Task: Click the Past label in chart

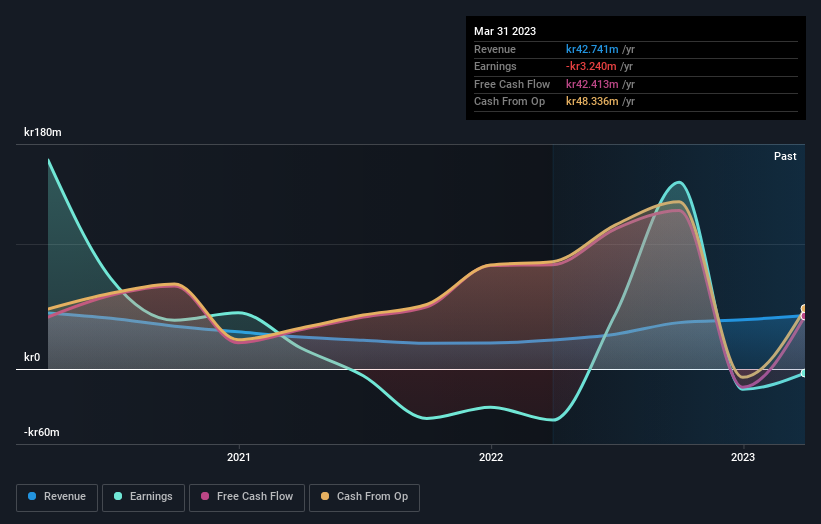Action: click(785, 156)
